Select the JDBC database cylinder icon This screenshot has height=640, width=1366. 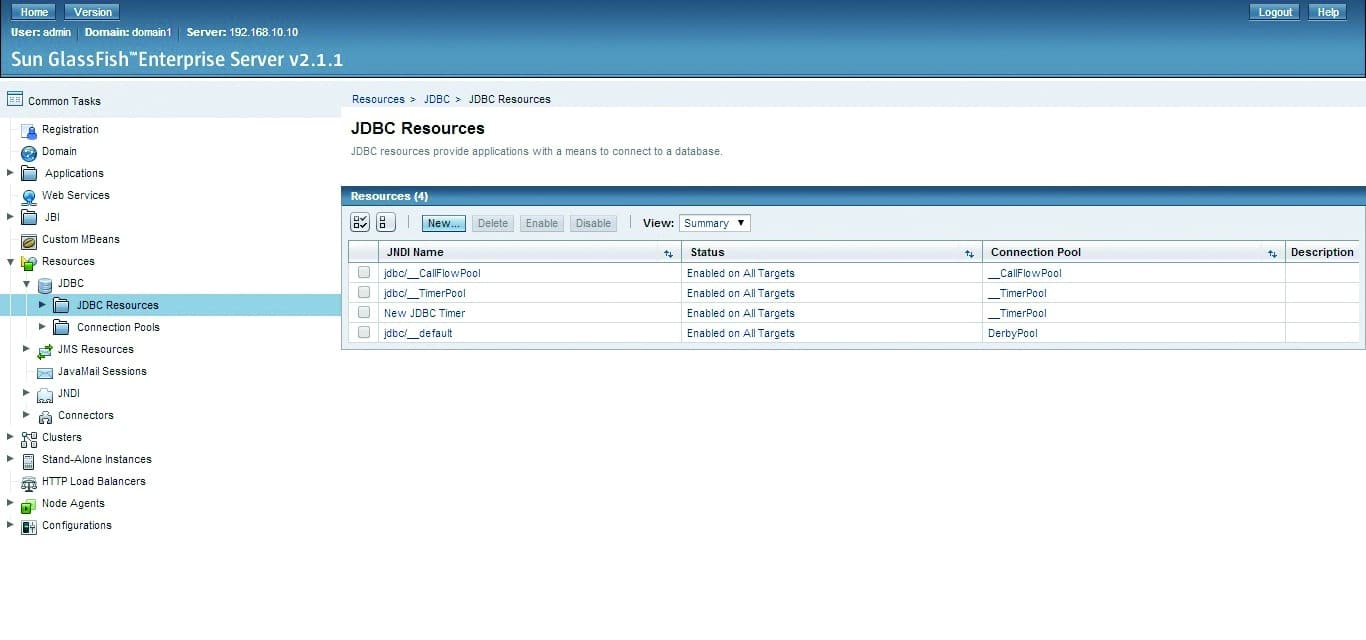pyautogui.click(x=45, y=283)
